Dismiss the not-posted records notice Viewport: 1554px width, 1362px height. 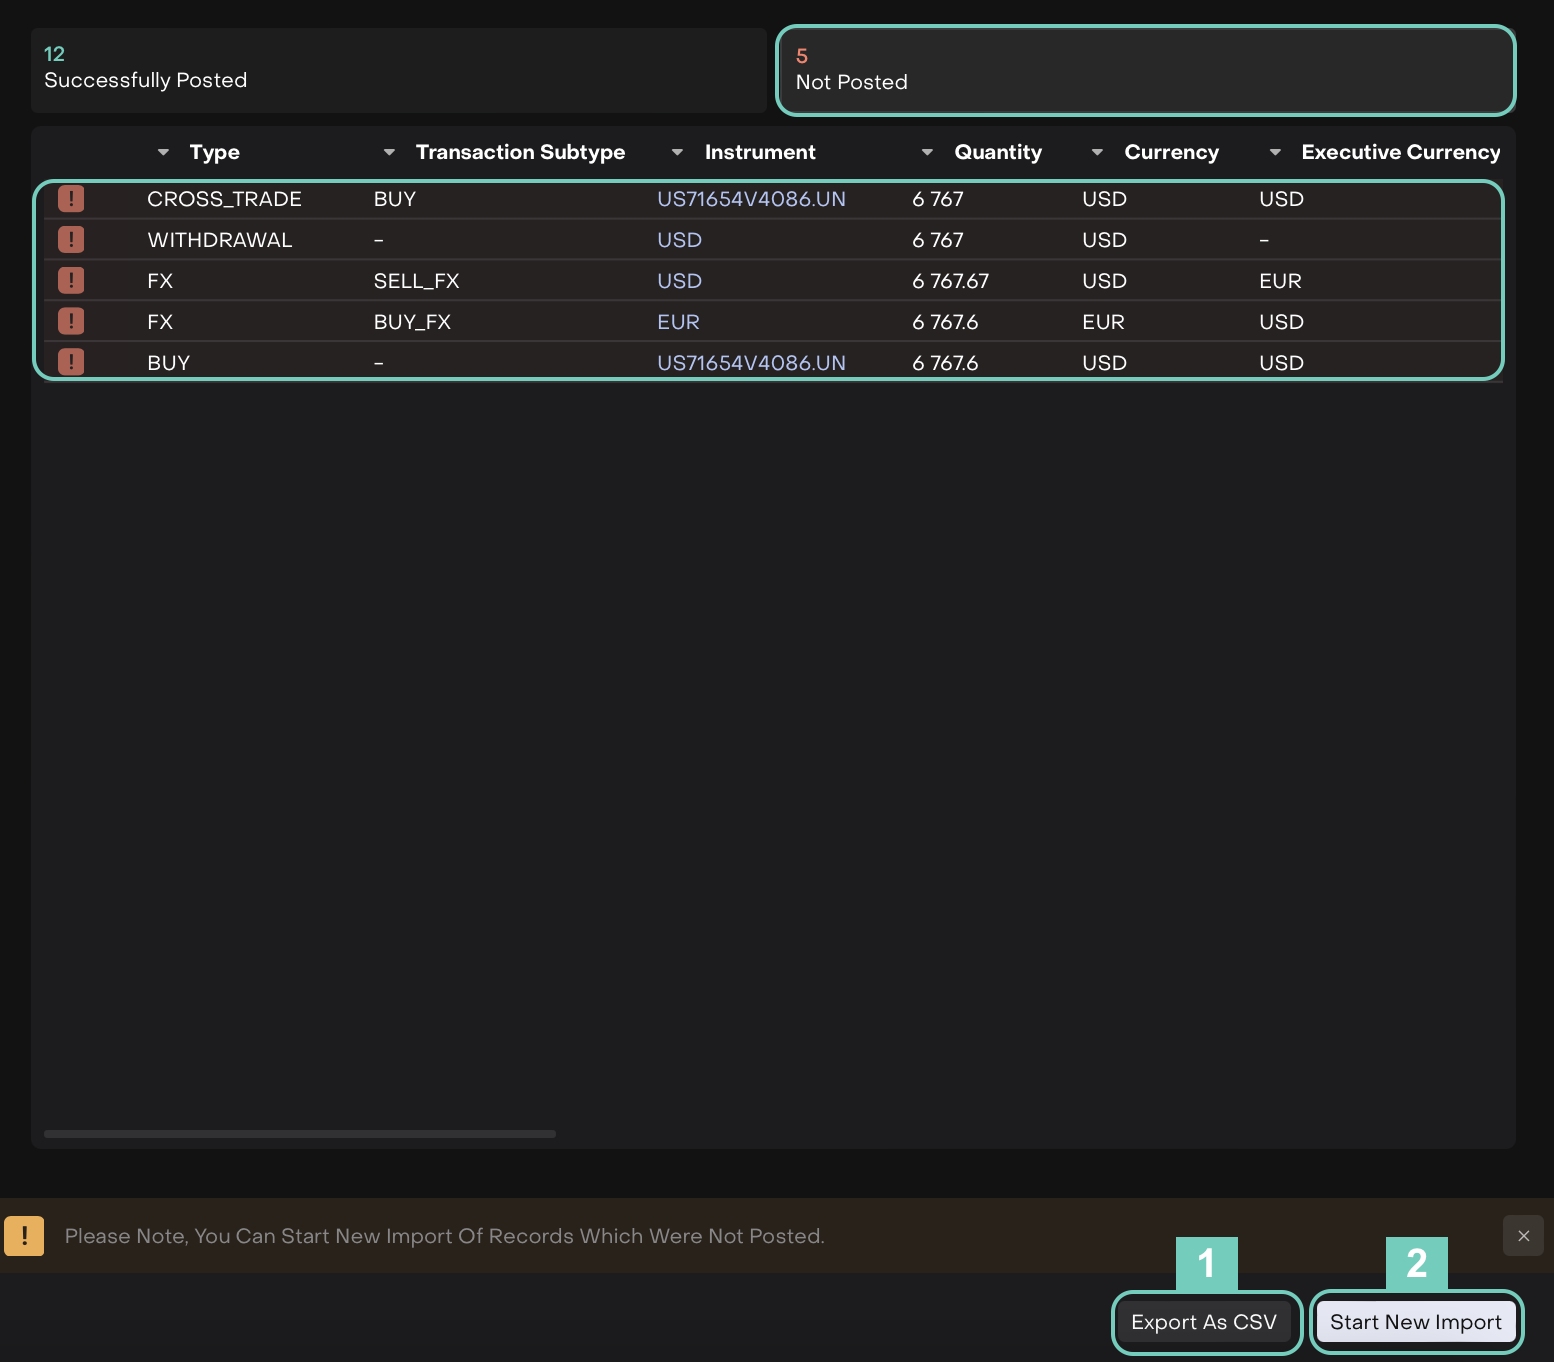[1523, 1236]
